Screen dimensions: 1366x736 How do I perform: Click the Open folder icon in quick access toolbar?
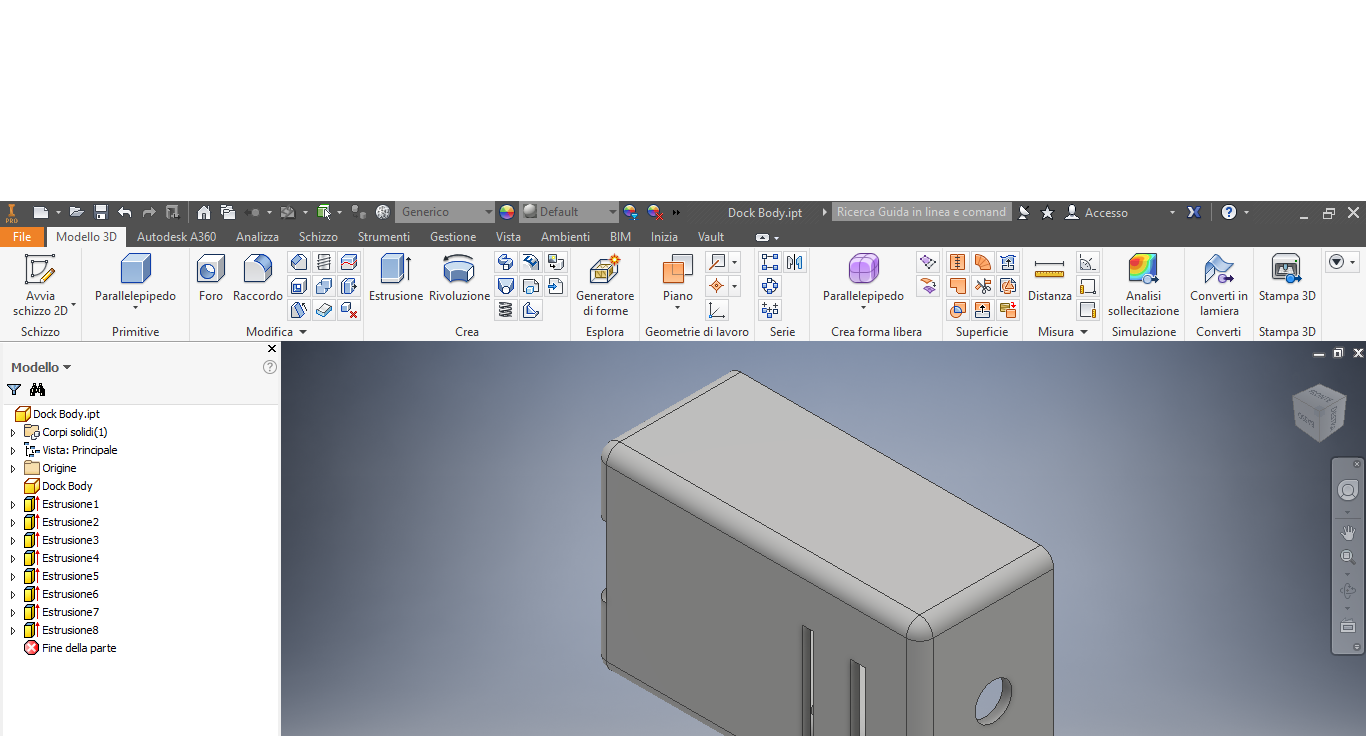[76, 212]
